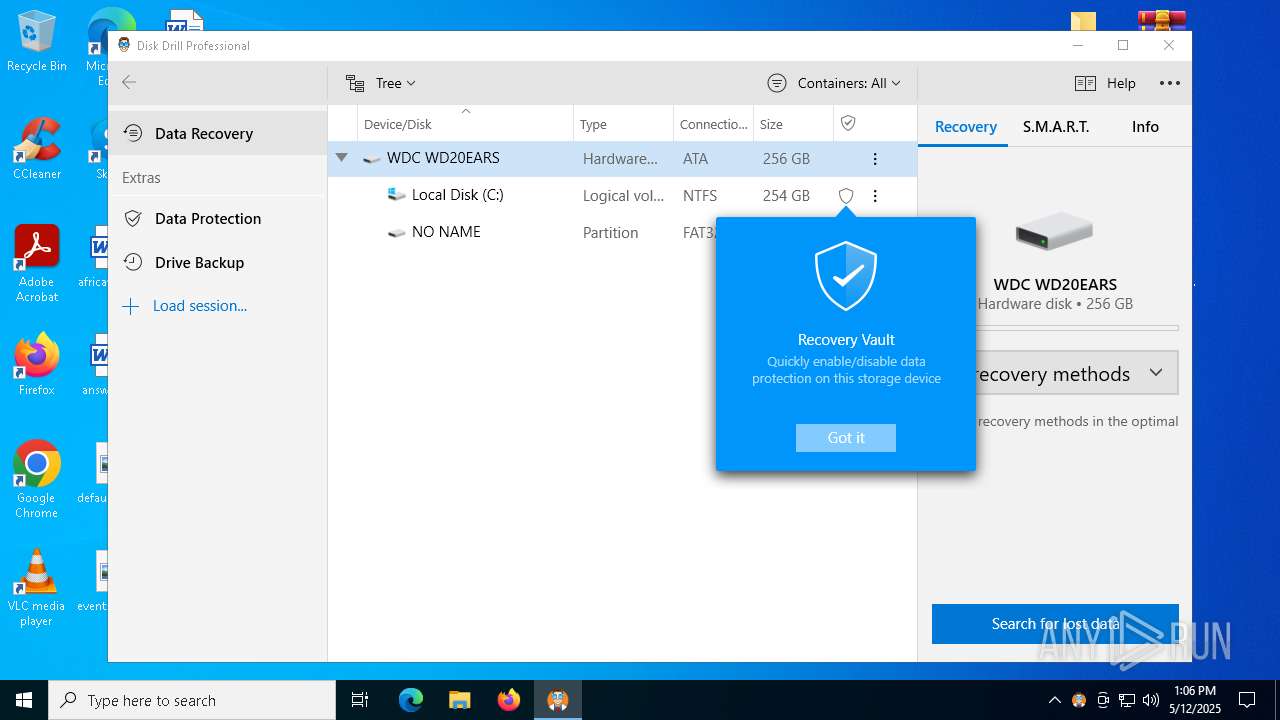The image size is (1280, 720).
Task: Open VLC media player desktop shortcut
Action: tap(37, 587)
